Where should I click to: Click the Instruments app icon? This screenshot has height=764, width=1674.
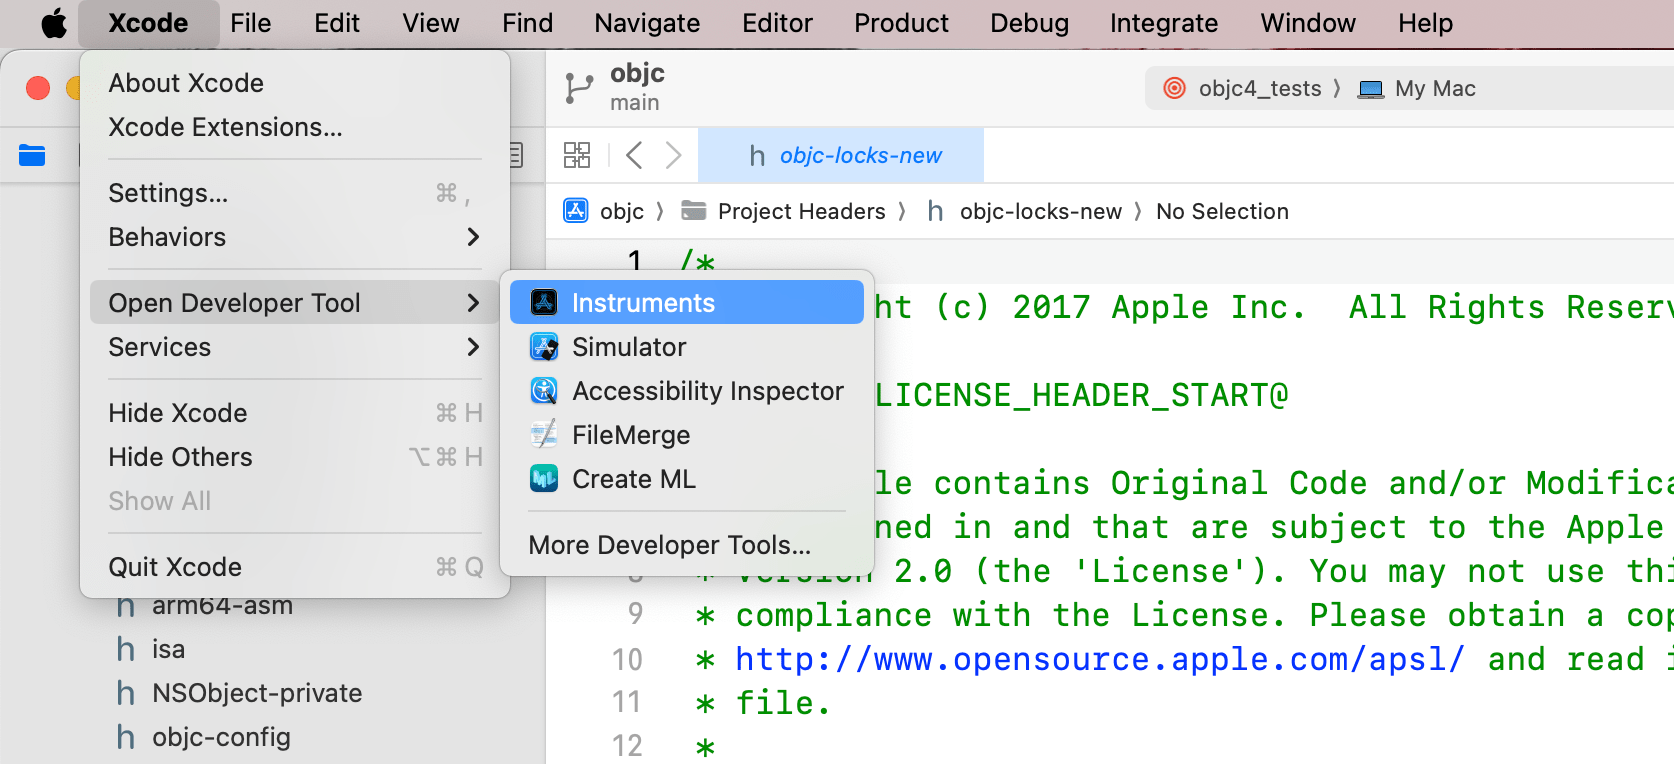tap(544, 302)
